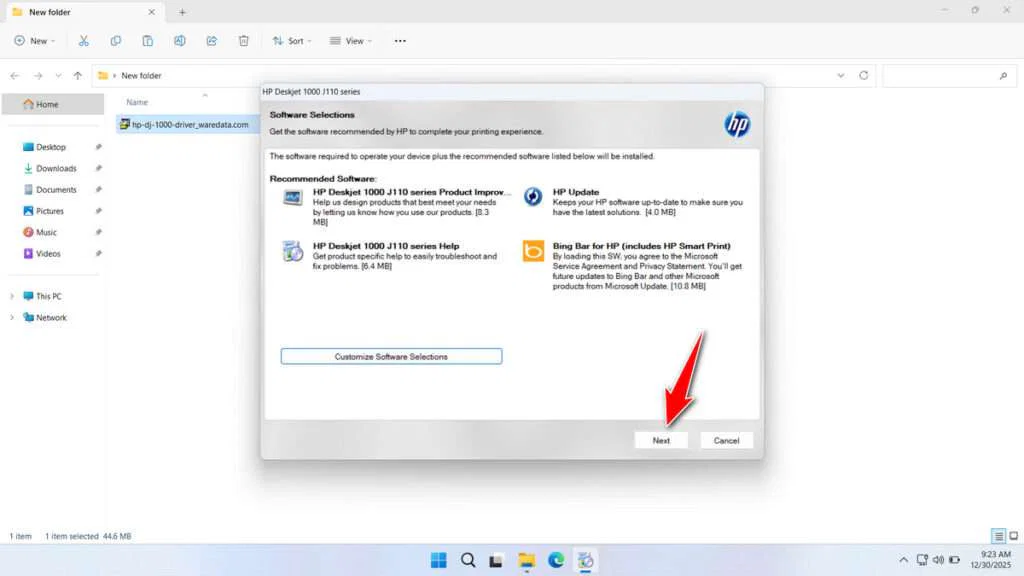Open Microsoft Edge from the taskbar
This screenshot has height=576, width=1024.
pos(556,560)
